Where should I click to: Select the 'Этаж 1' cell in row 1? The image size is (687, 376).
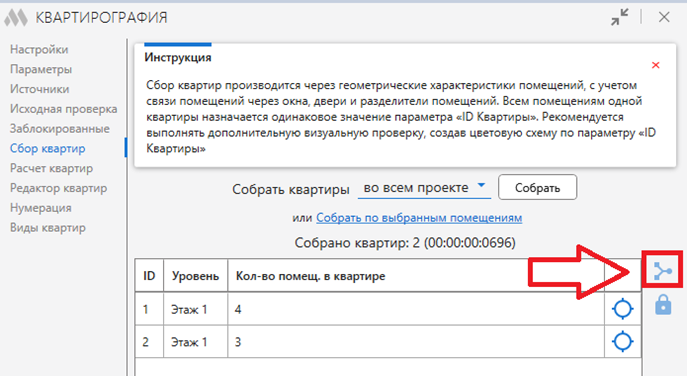click(195, 309)
